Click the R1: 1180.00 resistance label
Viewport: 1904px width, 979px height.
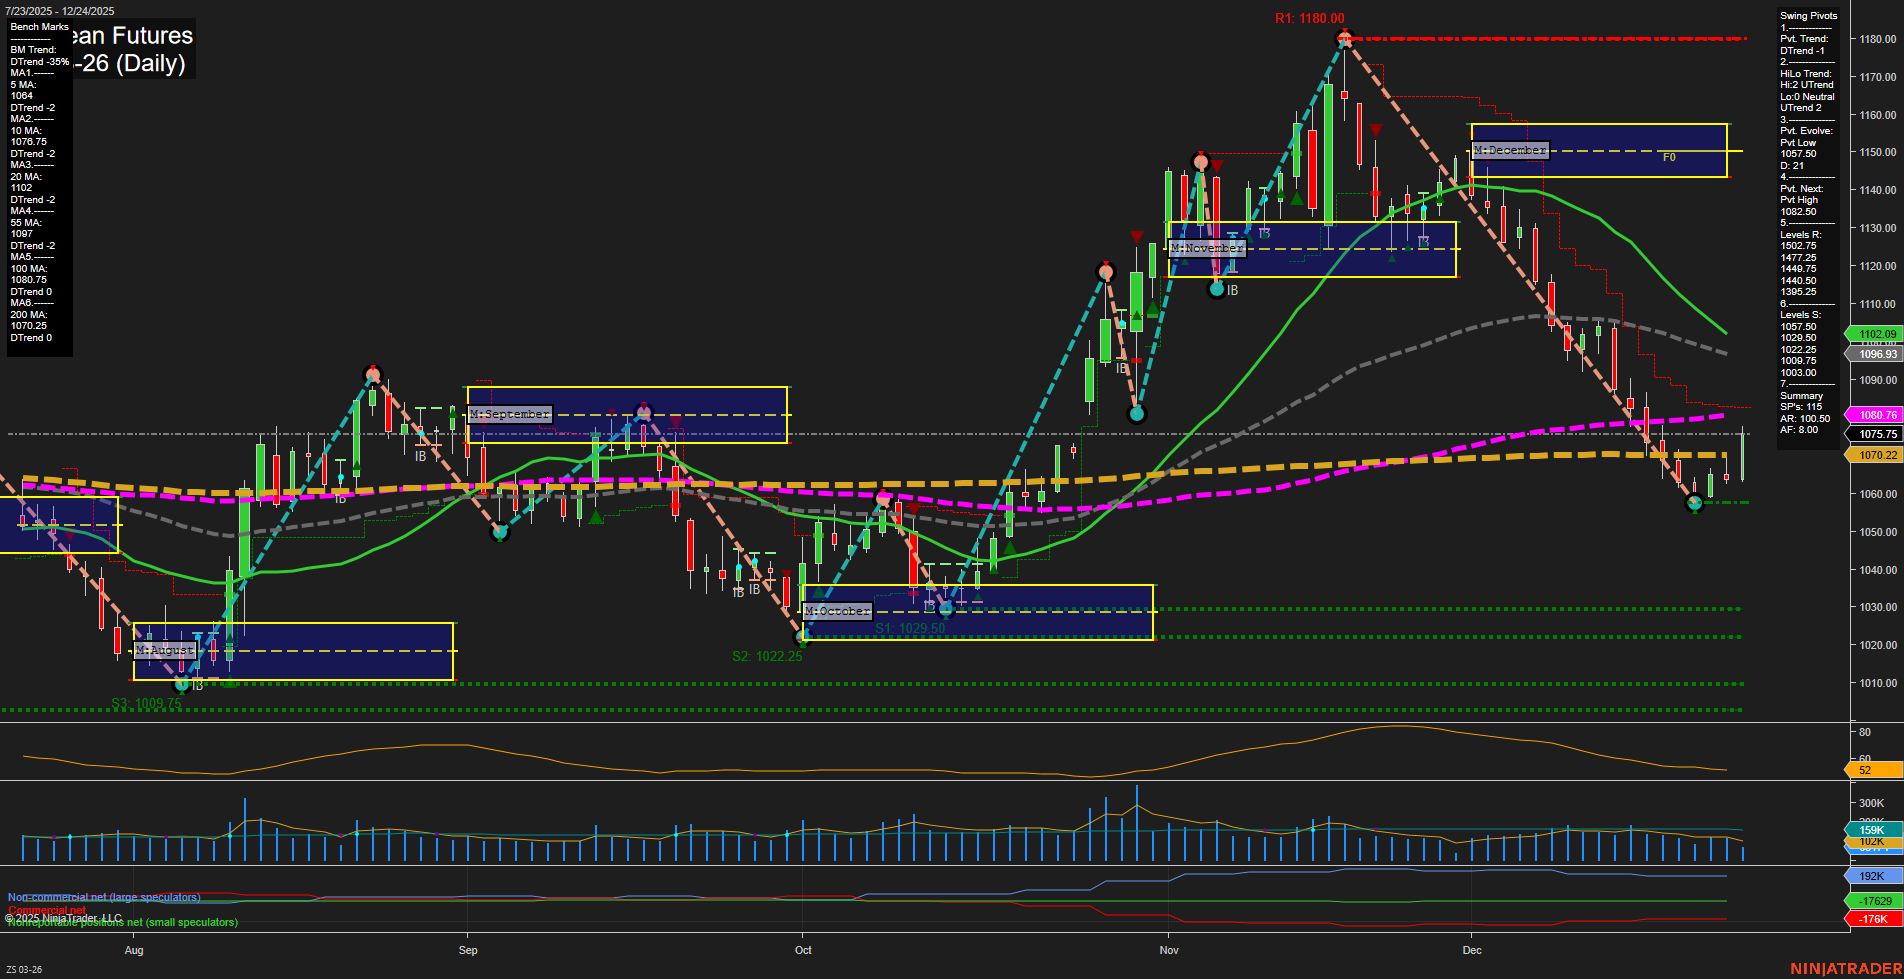(1310, 17)
